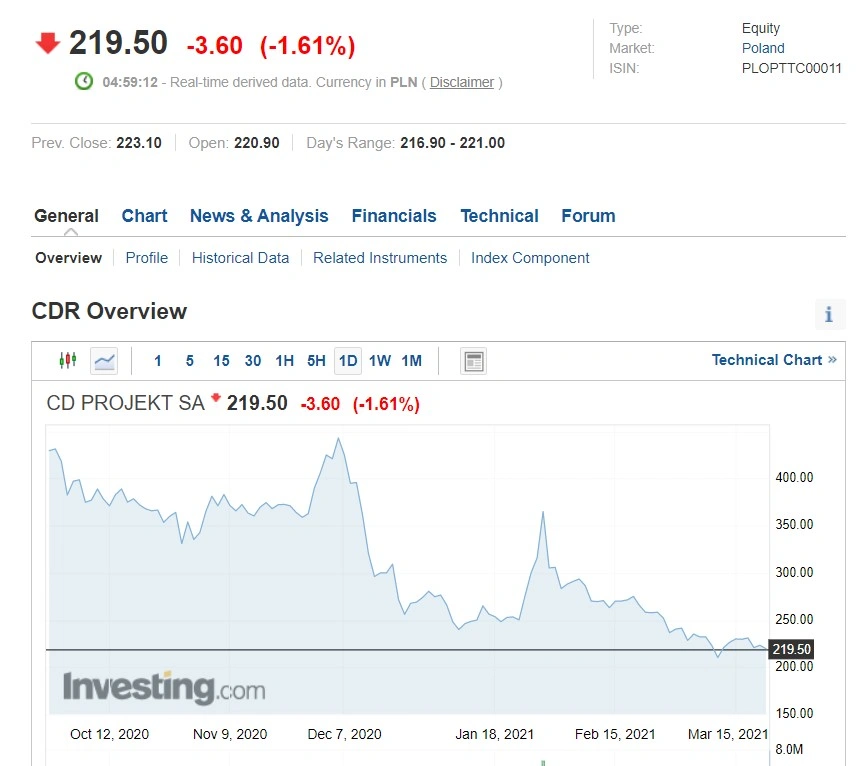Click the Poland market link
Image resolution: width=857 pixels, height=766 pixels.
(763, 48)
